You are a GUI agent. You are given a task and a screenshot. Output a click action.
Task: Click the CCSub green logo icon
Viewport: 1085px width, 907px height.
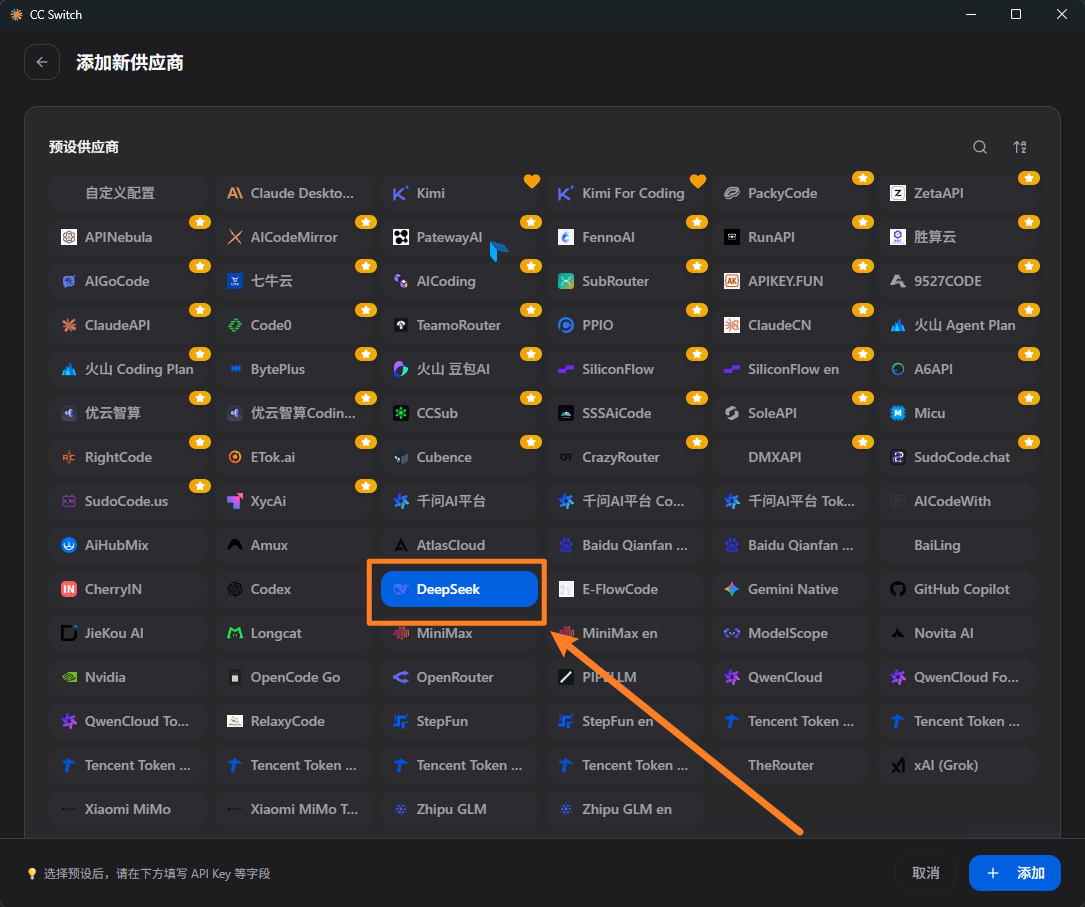pos(401,413)
